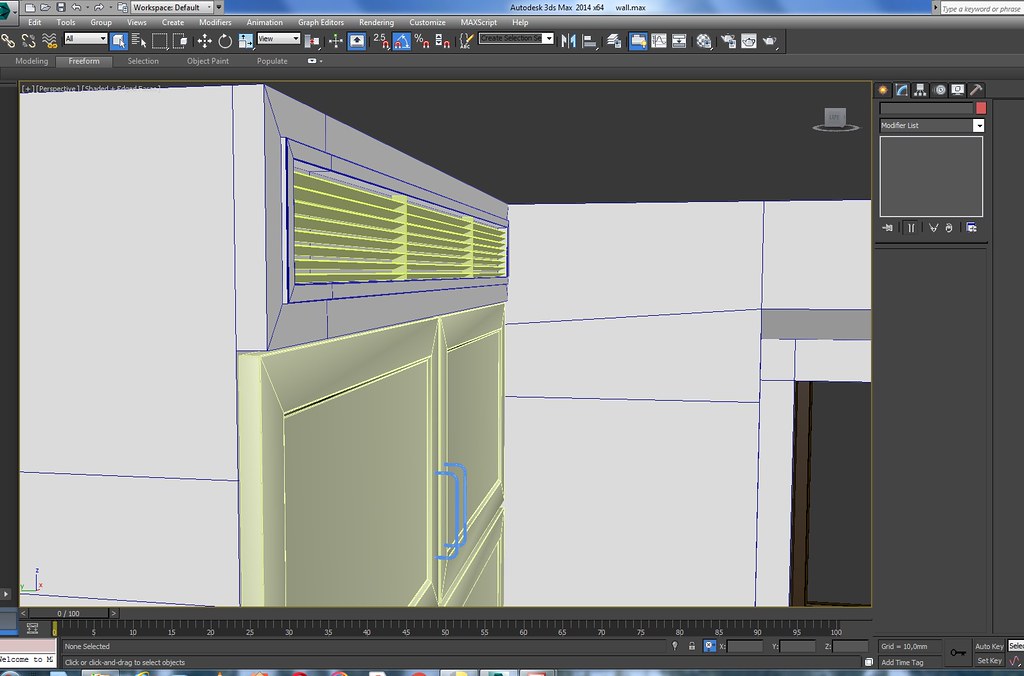The width and height of the screenshot is (1024, 676).
Task: Click the Set Key button
Action: point(989,661)
